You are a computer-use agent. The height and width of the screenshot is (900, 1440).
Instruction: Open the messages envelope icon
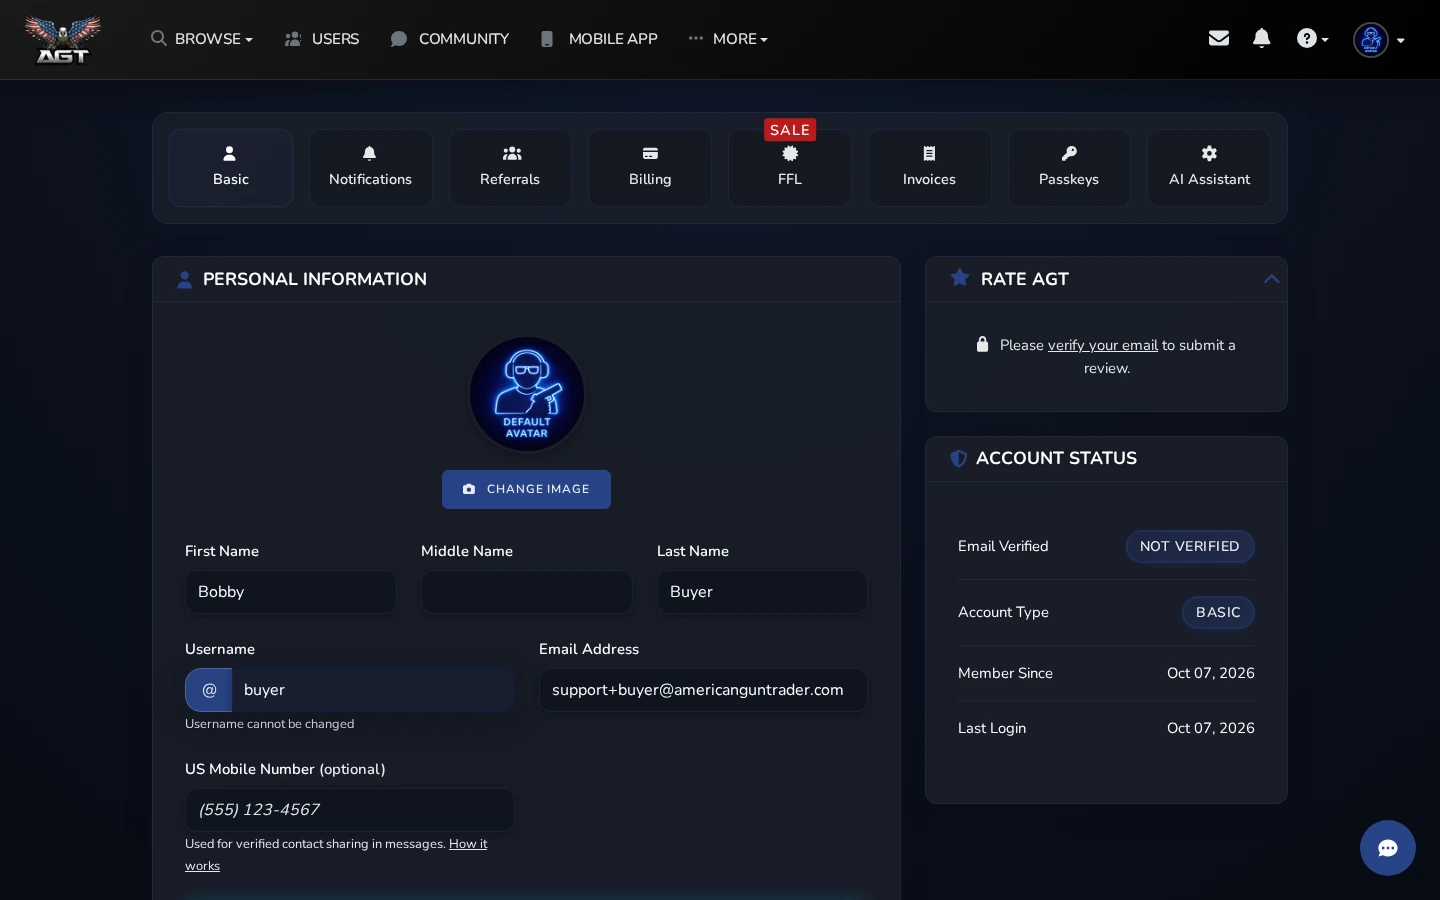click(1218, 38)
